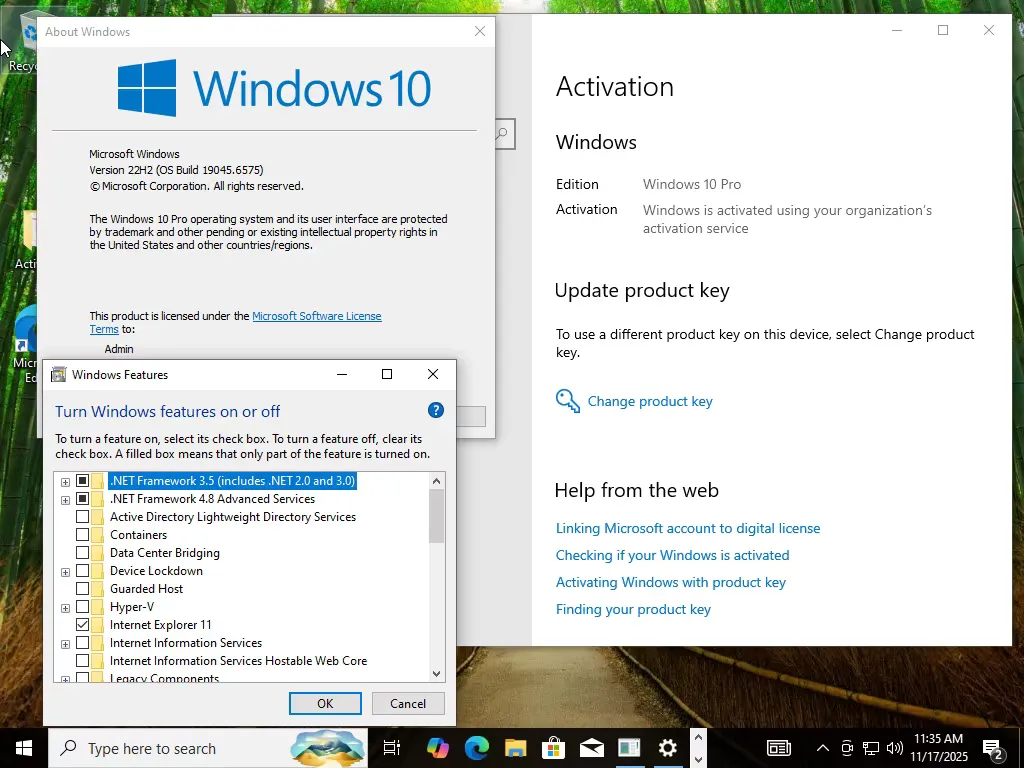1024x768 pixels.
Task: Open Task View from taskbar
Action: tap(392, 748)
